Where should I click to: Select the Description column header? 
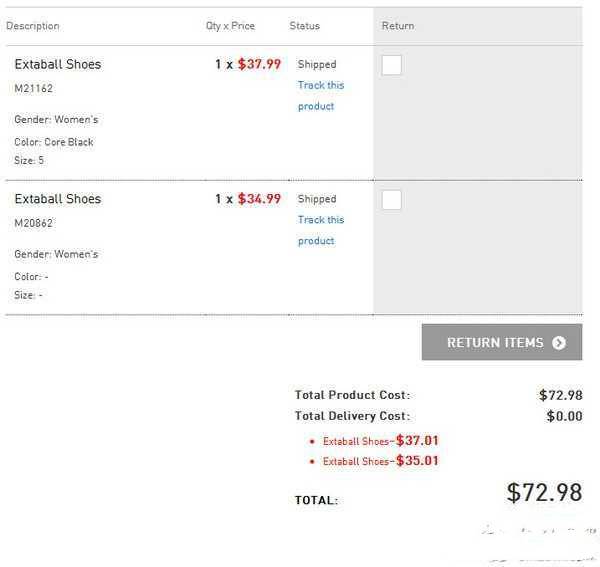click(33, 26)
